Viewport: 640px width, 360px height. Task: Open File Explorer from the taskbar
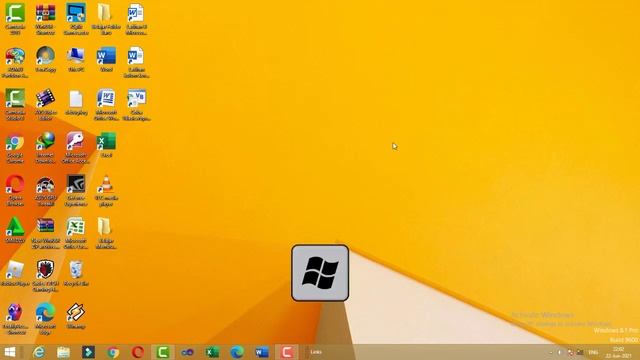pos(63,352)
